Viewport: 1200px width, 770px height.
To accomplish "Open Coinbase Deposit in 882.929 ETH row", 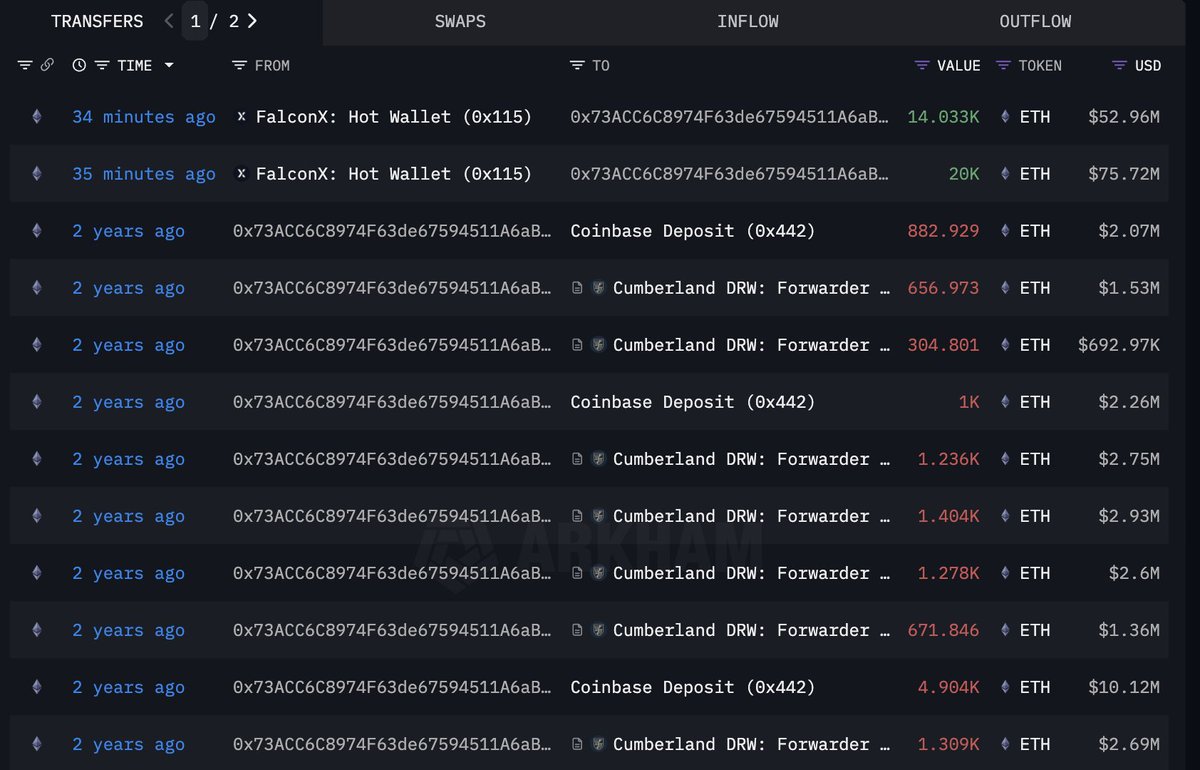I will point(693,231).
